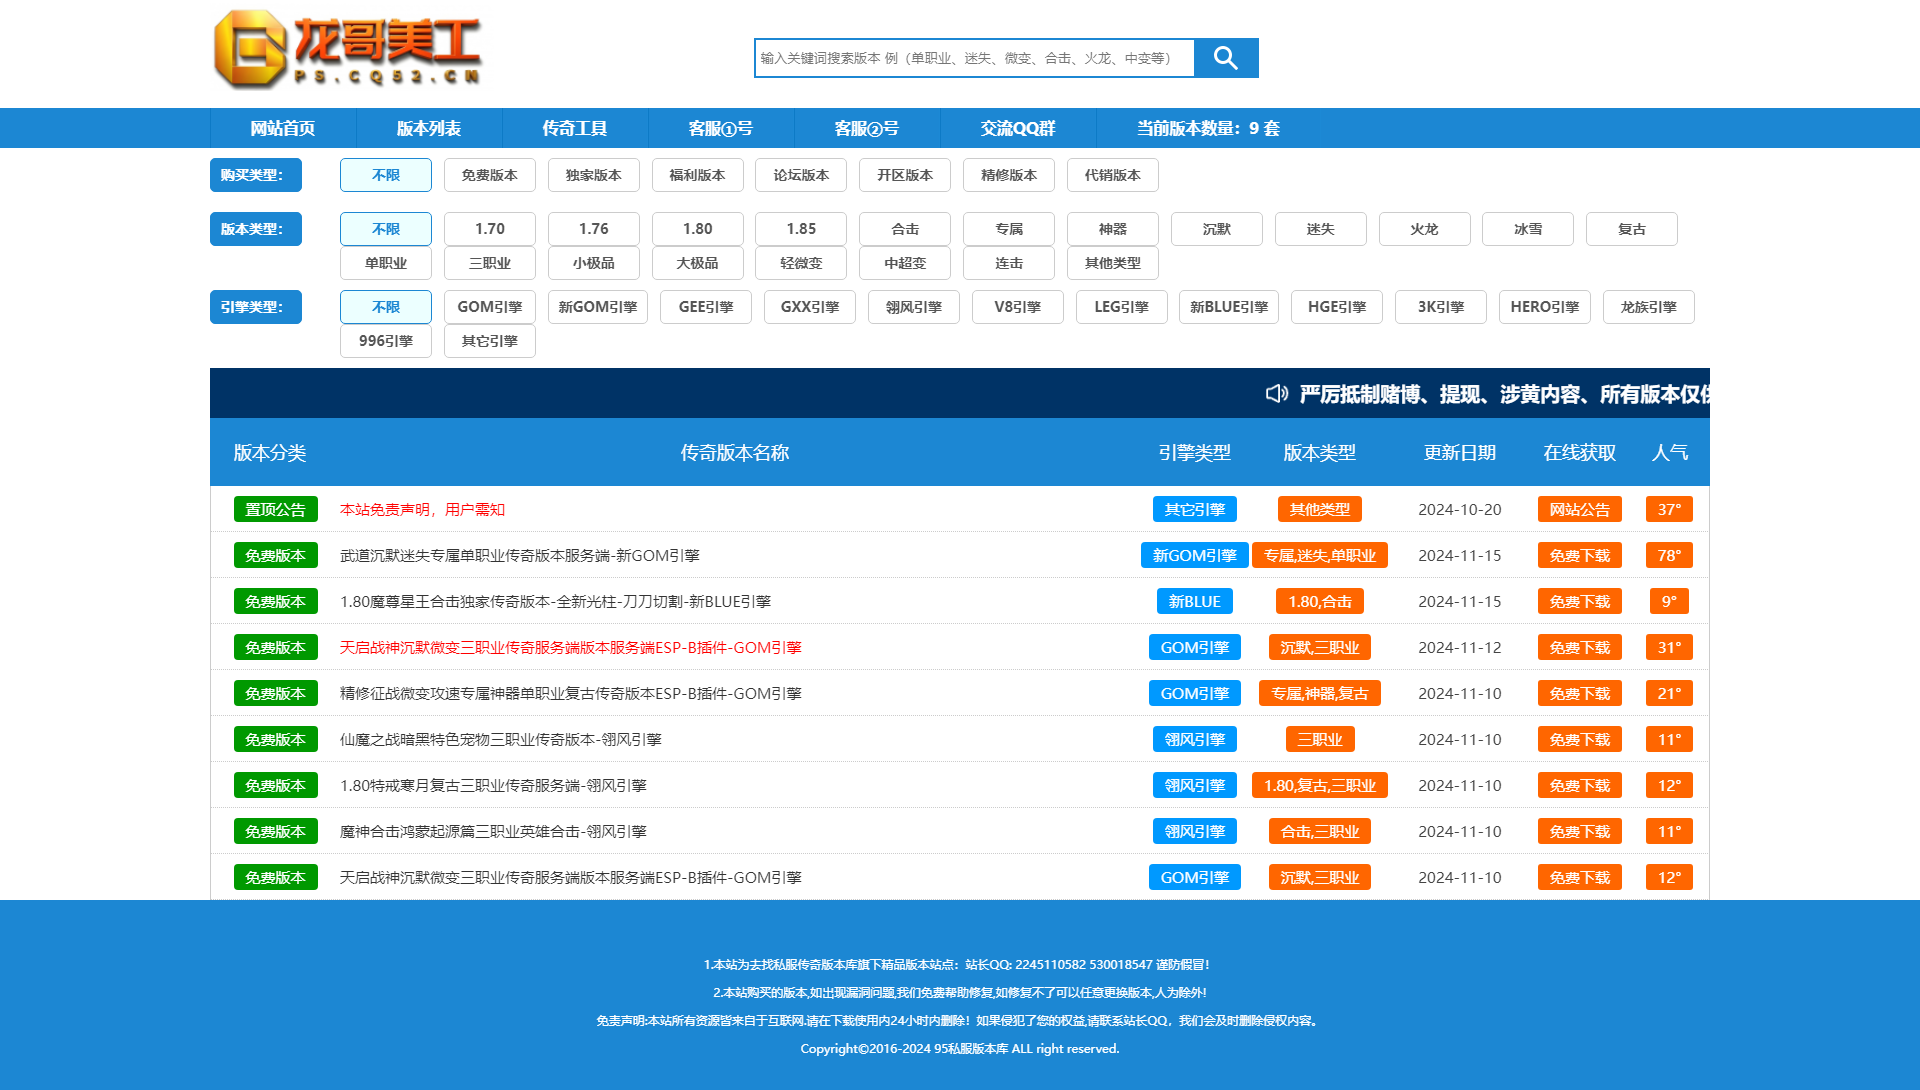Open 1.80魔尊星王合击独家 version link

click(555, 601)
